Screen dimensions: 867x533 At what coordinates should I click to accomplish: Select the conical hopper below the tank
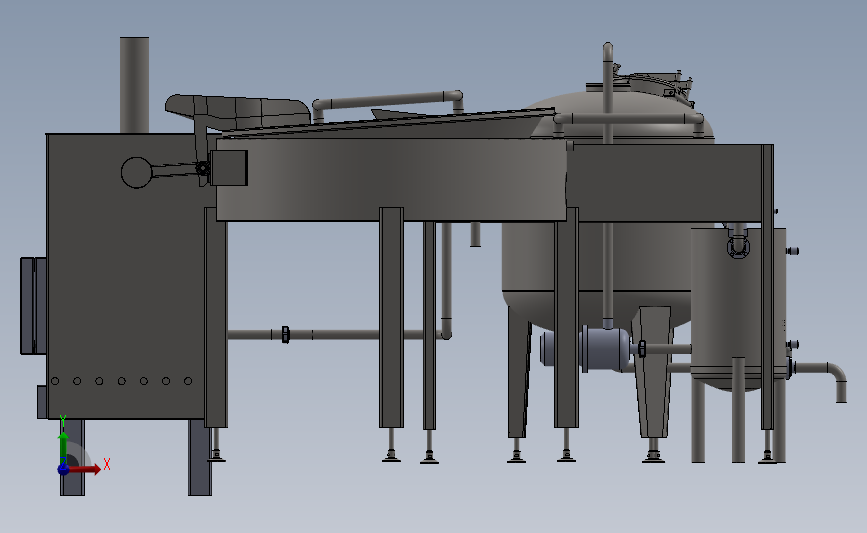coord(653,371)
